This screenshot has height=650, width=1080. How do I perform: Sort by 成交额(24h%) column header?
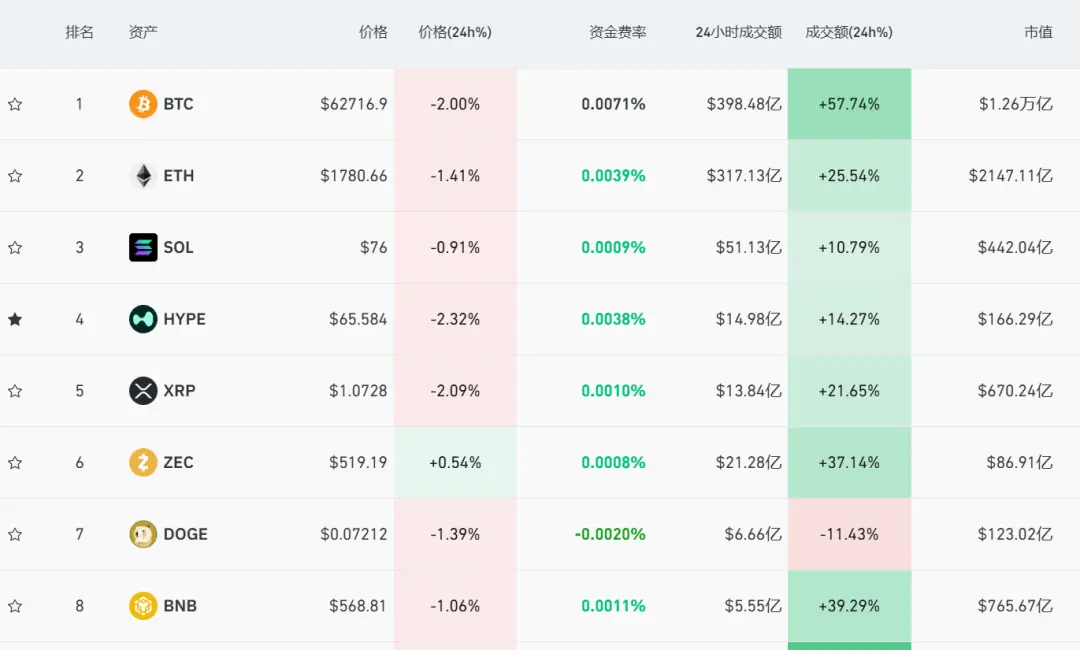coord(849,32)
